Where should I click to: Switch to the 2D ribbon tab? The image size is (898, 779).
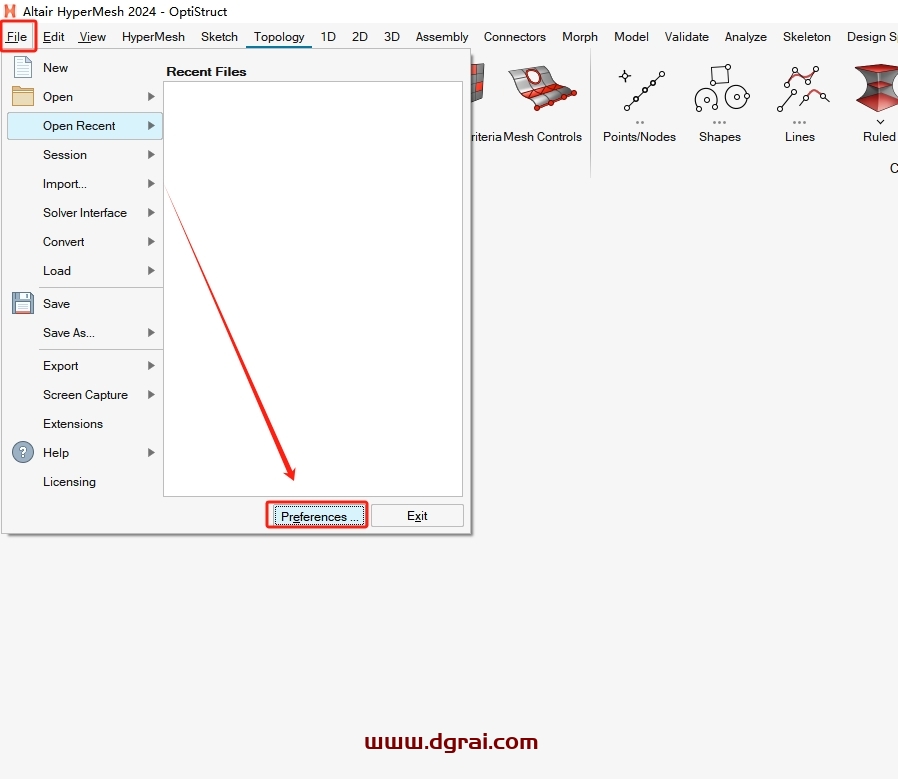360,37
